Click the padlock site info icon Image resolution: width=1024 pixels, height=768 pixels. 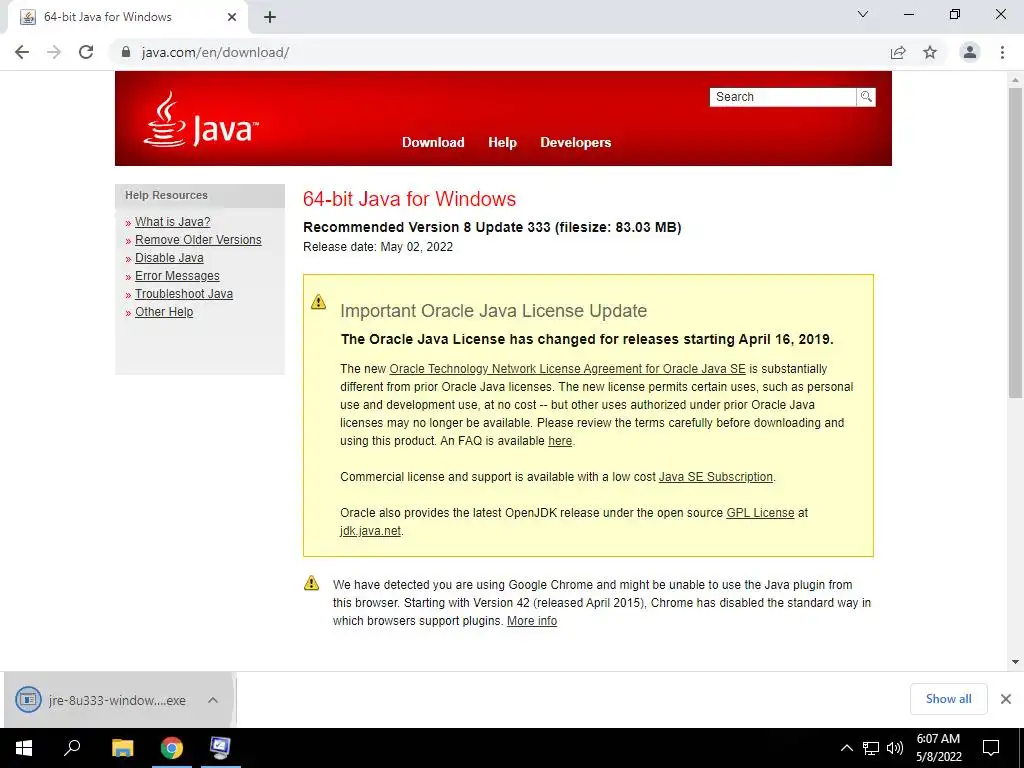pos(127,52)
